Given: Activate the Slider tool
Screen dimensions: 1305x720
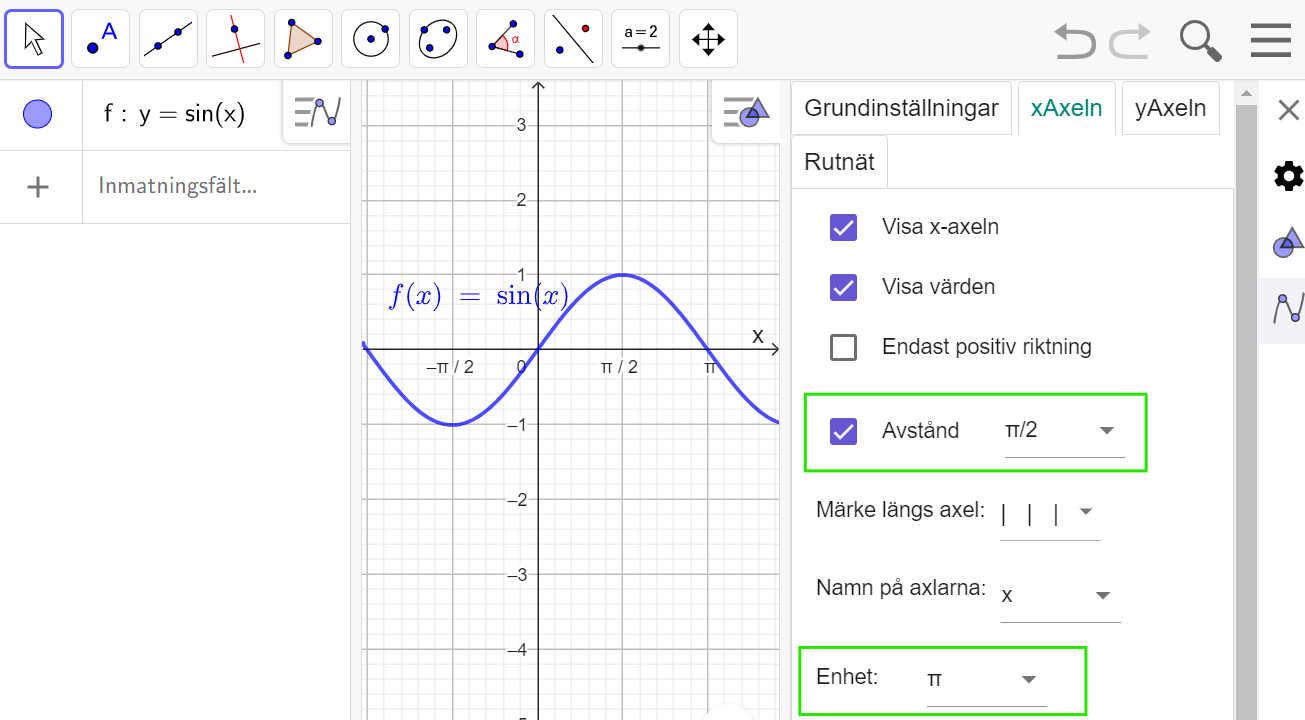Looking at the screenshot, I should click(640, 38).
